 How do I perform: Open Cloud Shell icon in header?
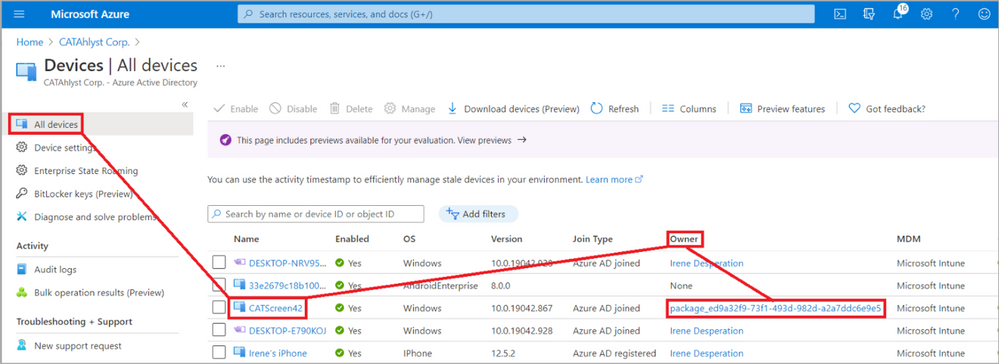pyautogui.click(x=840, y=14)
